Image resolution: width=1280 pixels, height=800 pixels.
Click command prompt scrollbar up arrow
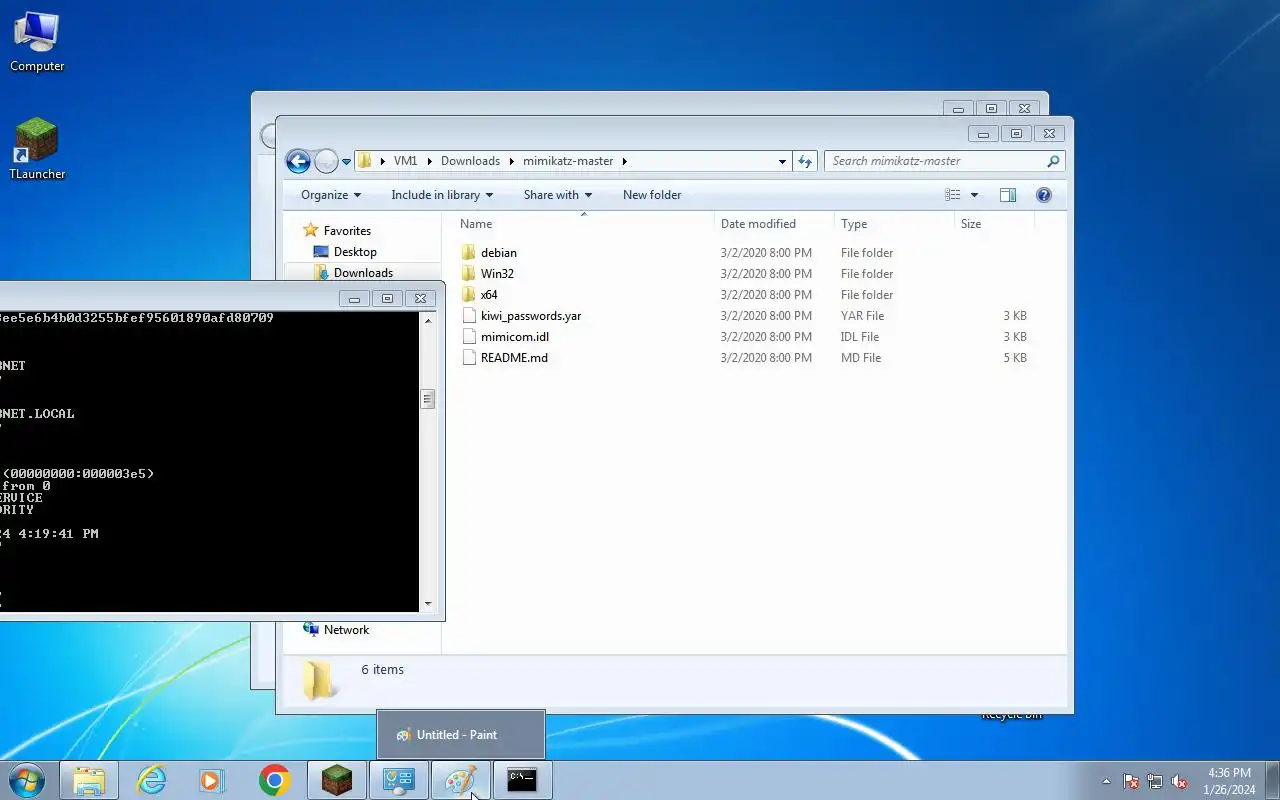pyautogui.click(x=428, y=320)
